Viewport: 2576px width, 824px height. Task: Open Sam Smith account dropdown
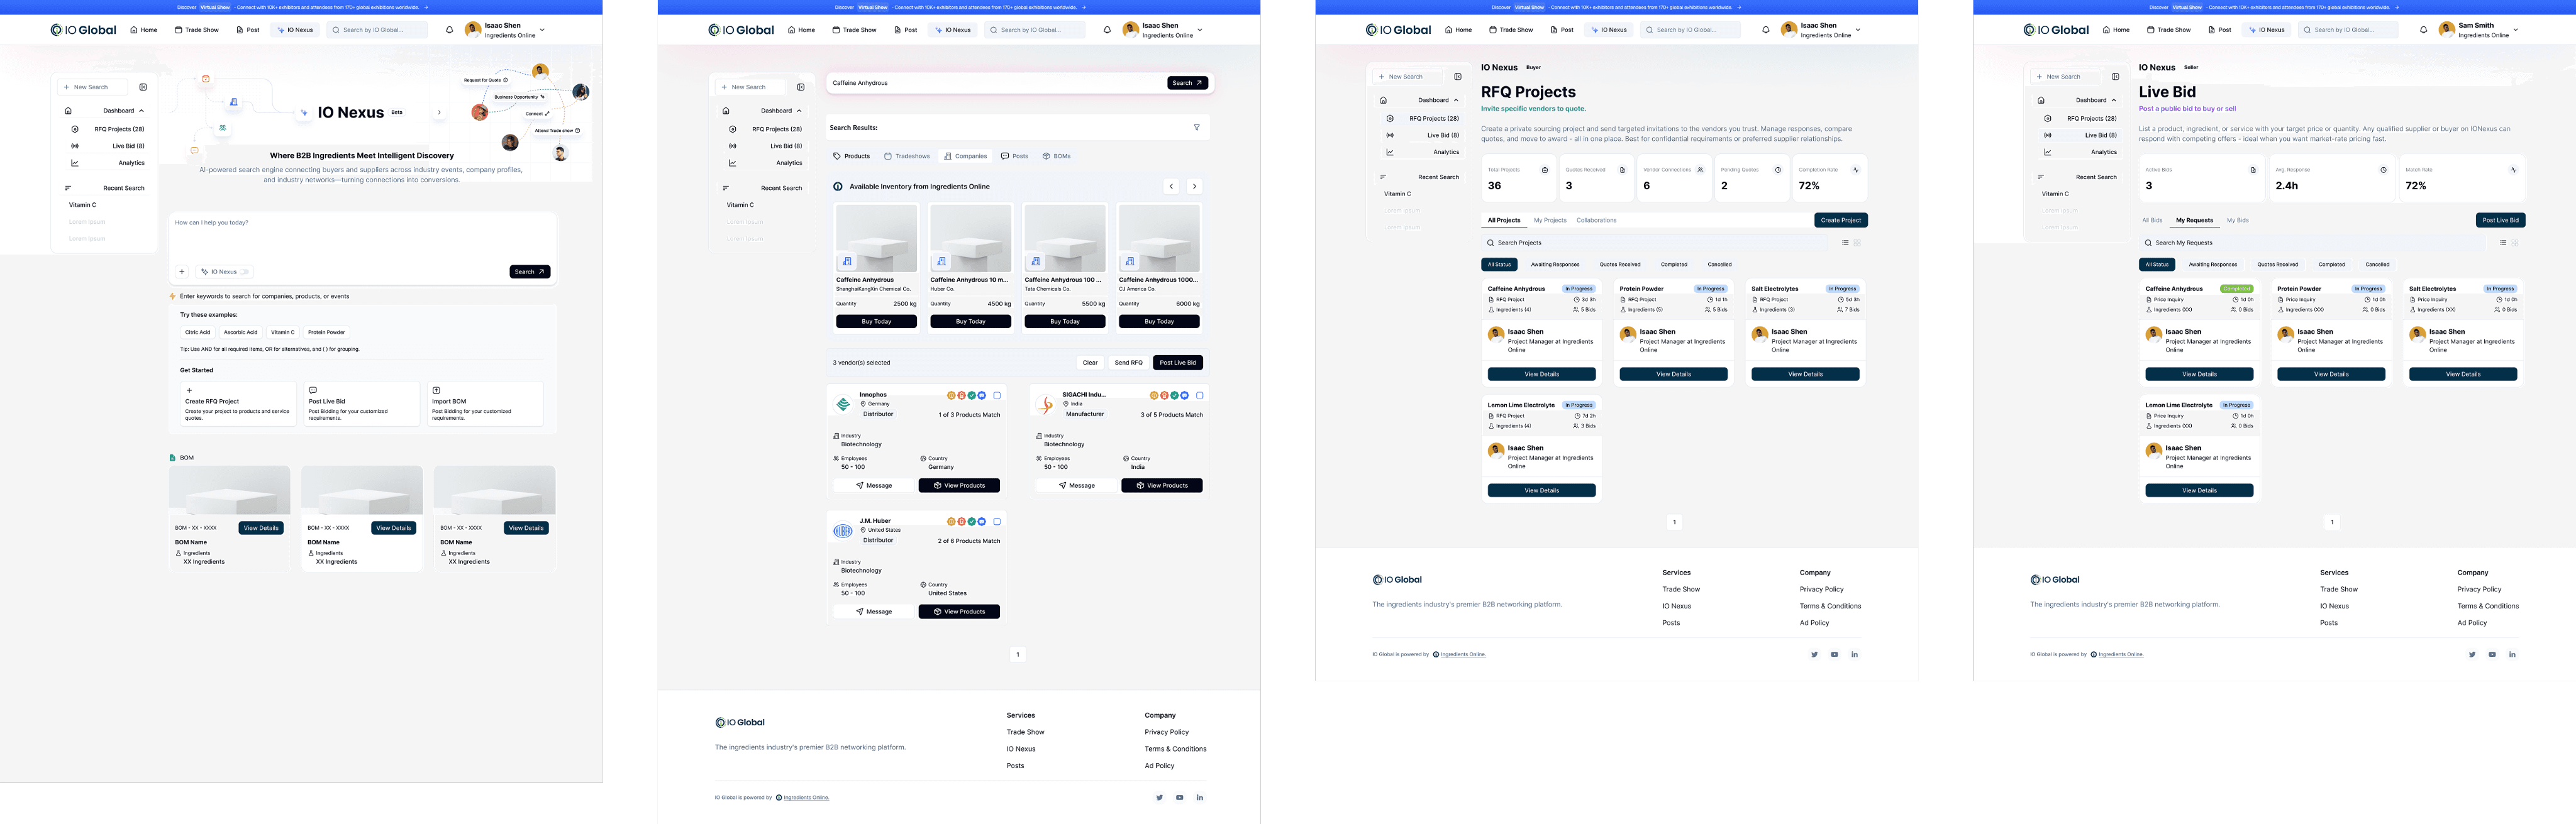coord(2516,30)
